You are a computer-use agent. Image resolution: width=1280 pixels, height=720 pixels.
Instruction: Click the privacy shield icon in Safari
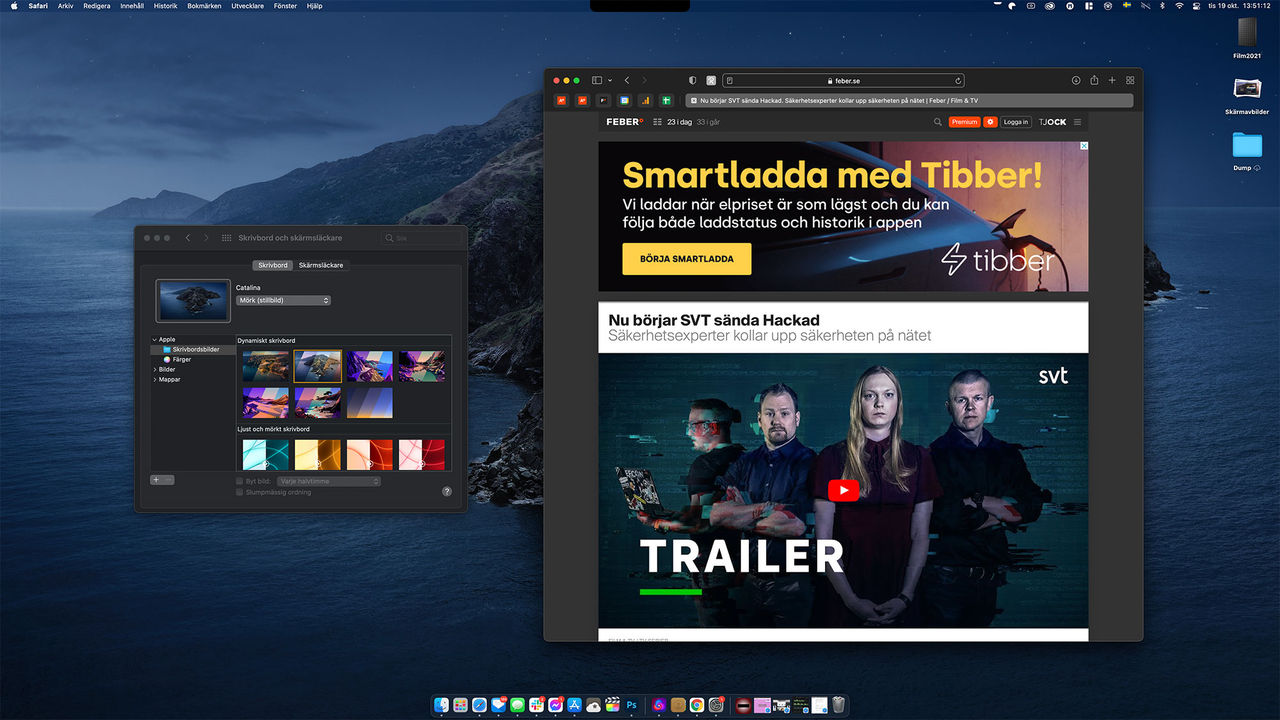693,80
